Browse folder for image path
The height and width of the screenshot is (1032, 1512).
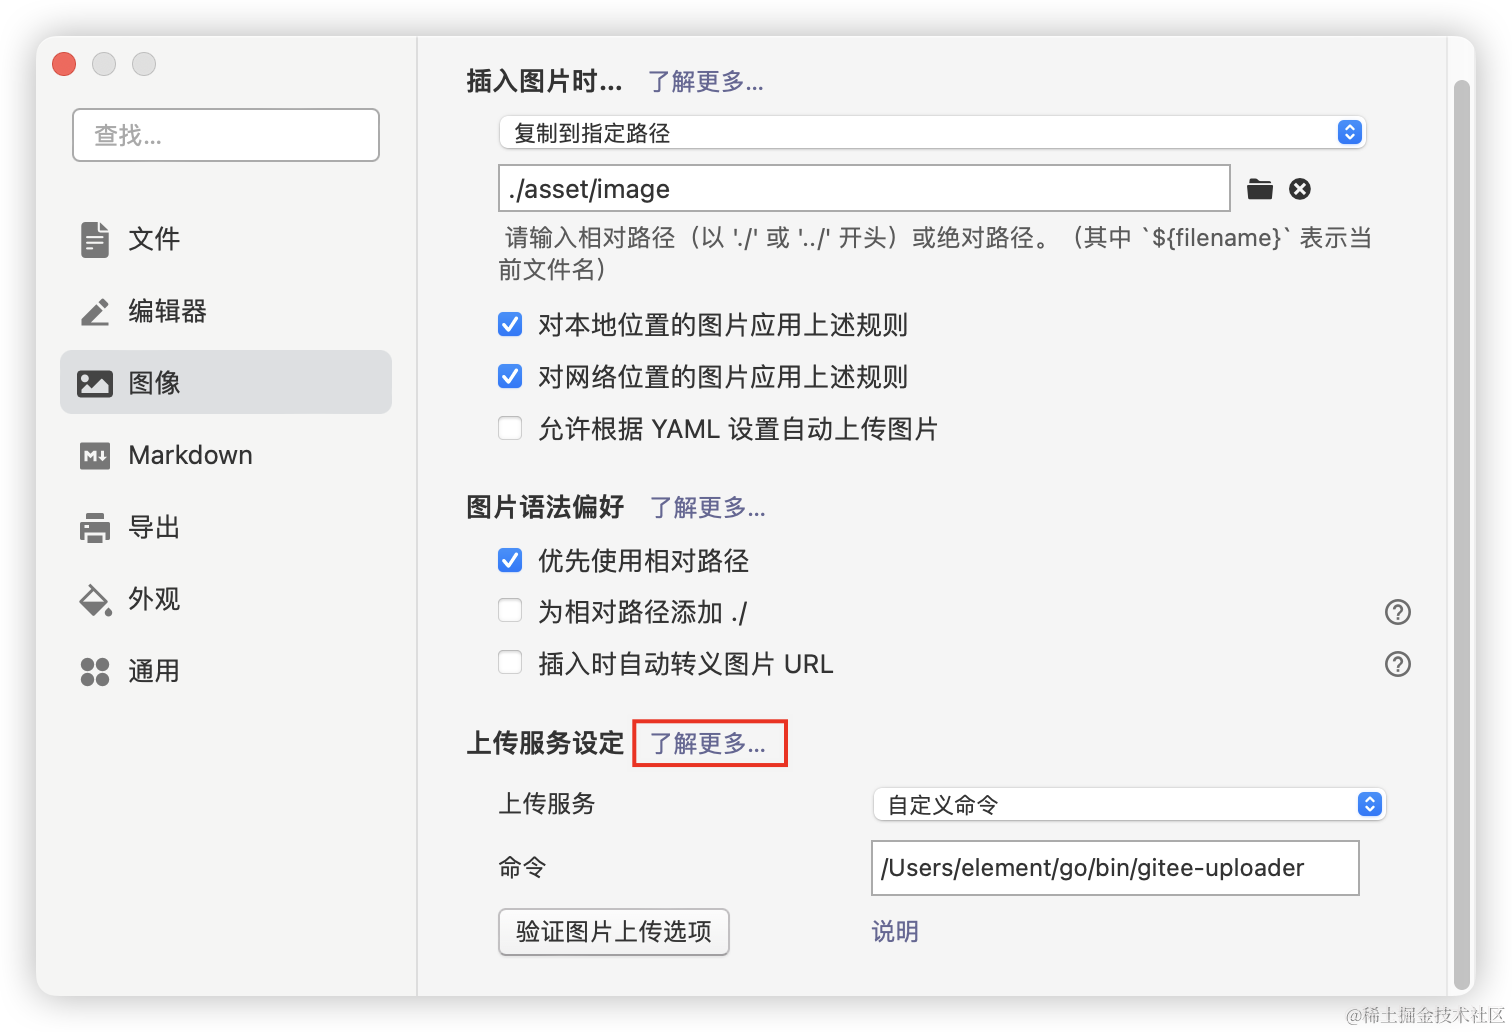(1260, 189)
